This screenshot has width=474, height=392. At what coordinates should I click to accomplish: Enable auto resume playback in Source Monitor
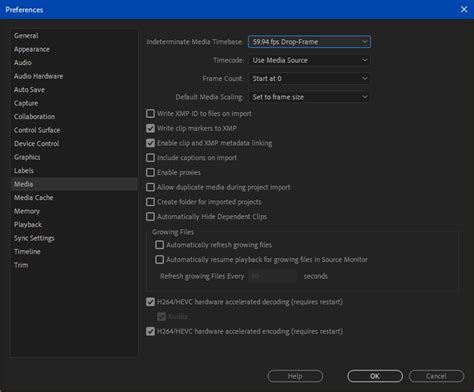click(160, 260)
